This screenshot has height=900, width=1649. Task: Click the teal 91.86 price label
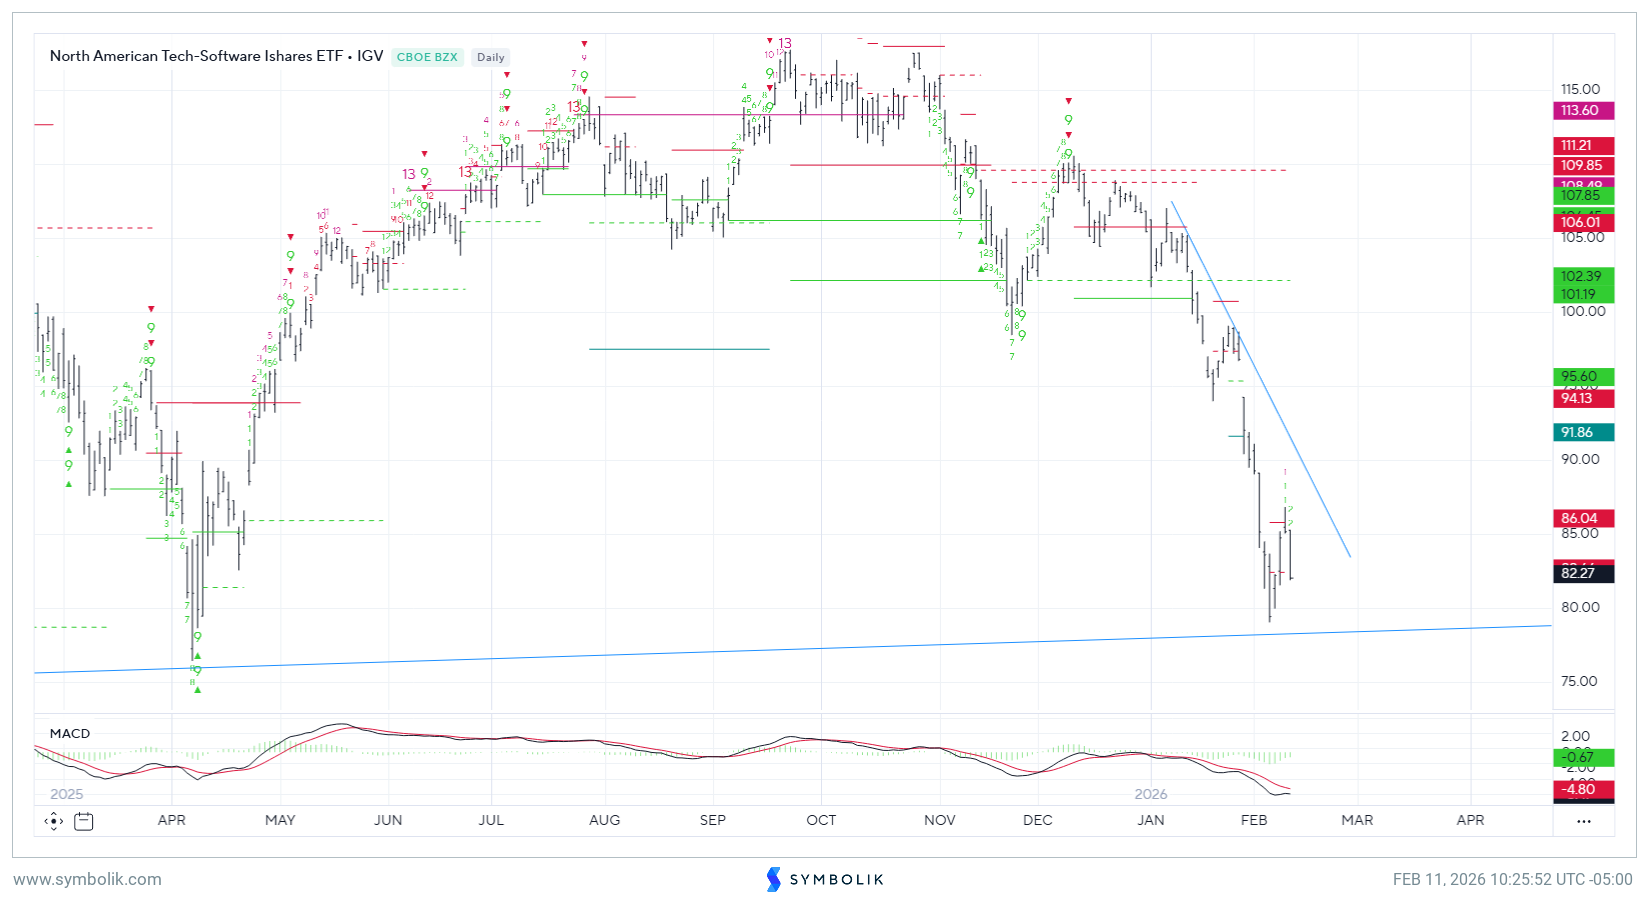click(x=1584, y=433)
